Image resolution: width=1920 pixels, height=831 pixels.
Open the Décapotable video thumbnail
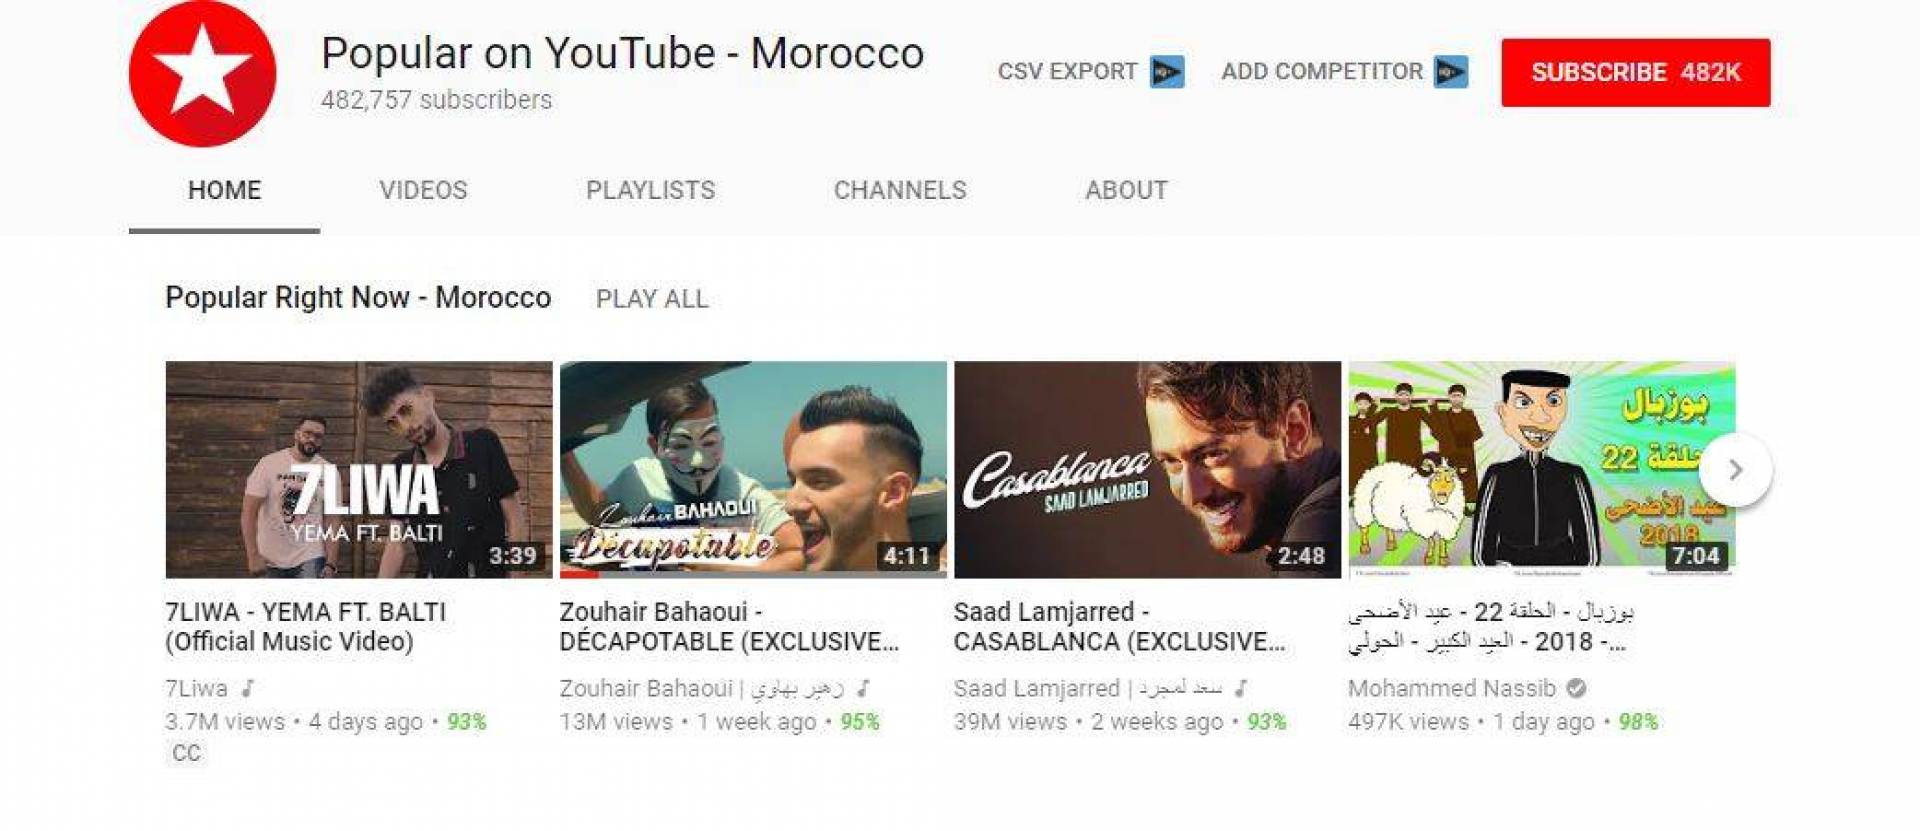(x=753, y=470)
